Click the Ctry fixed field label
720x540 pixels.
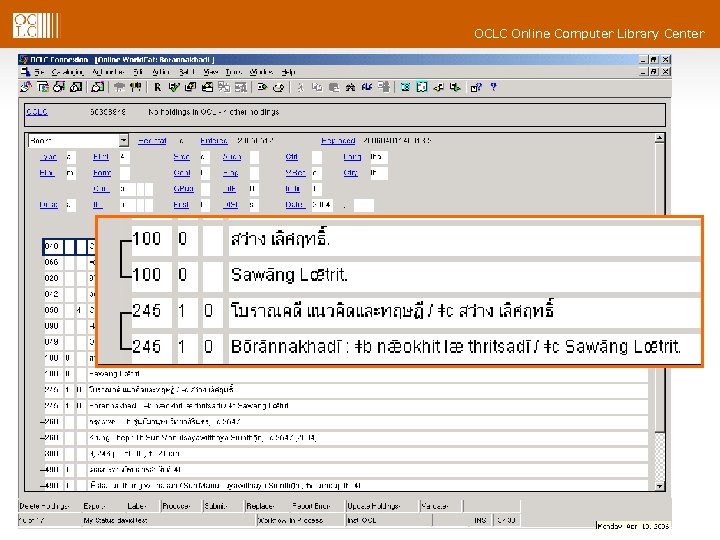(x=350, y=173)
